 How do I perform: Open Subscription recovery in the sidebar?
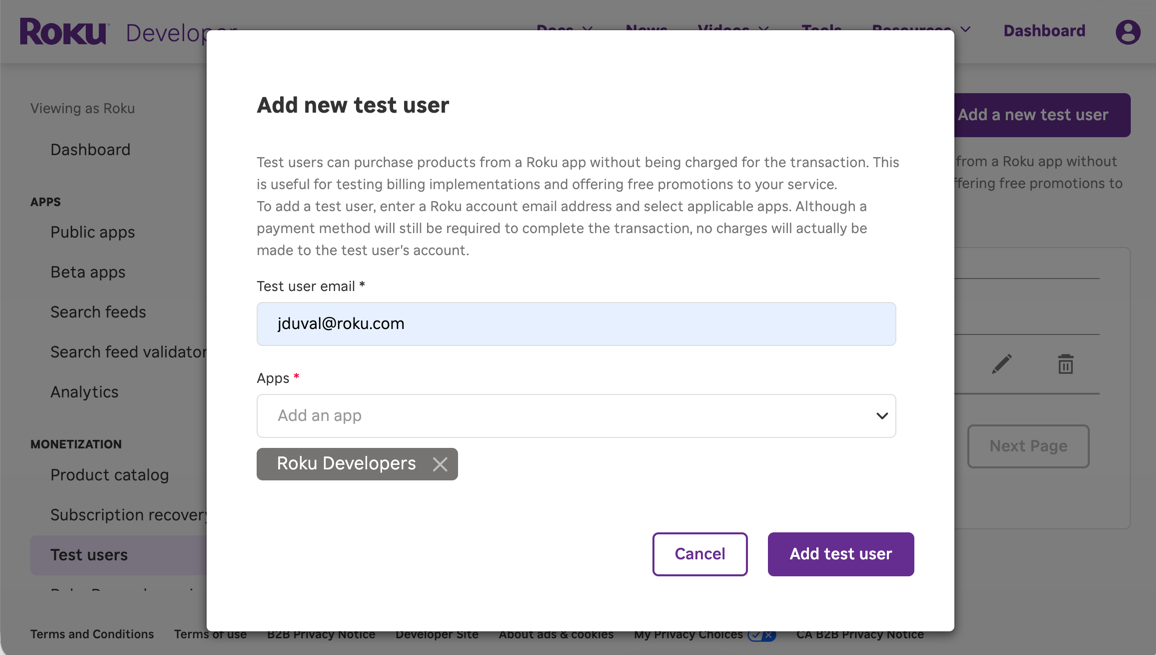coord(128,515)
